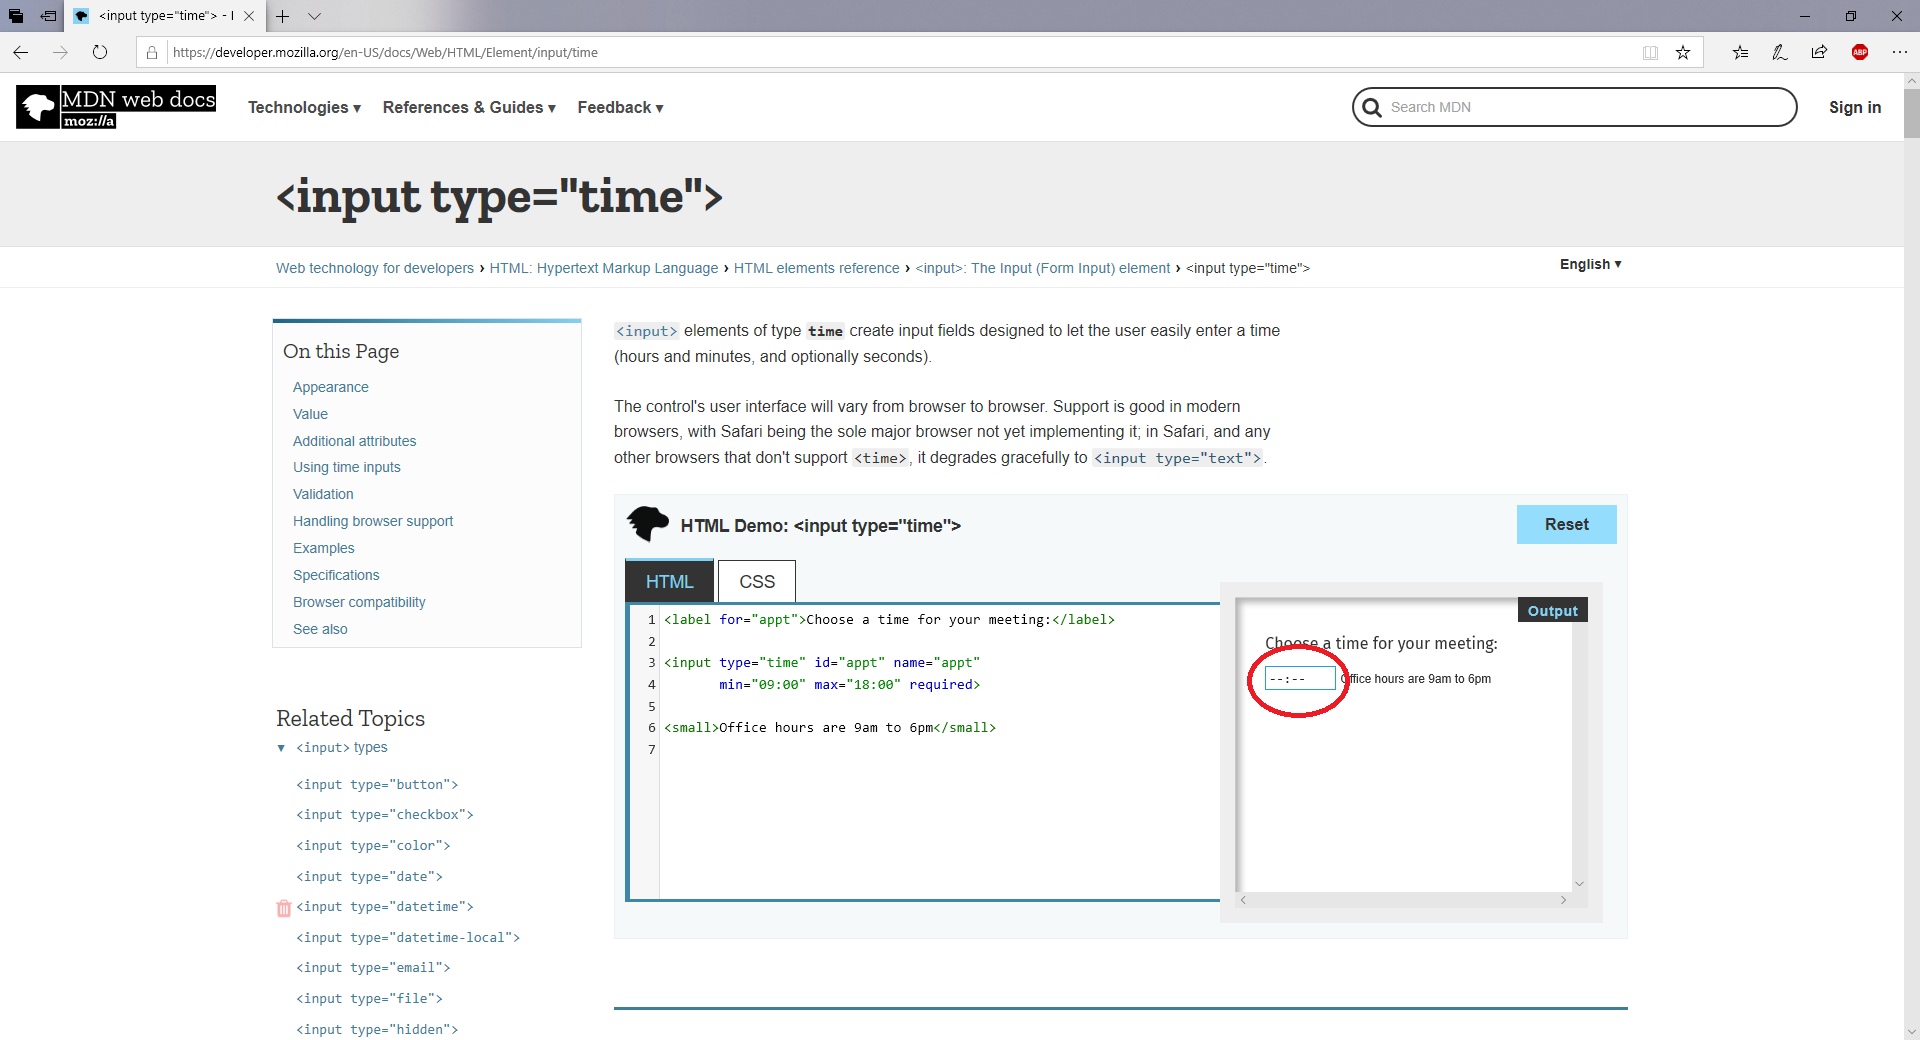Image resolution: width=1920 pixels, height=1040 pixels.
Task: Open the Technologies dropdown
Action: (304, 107)
